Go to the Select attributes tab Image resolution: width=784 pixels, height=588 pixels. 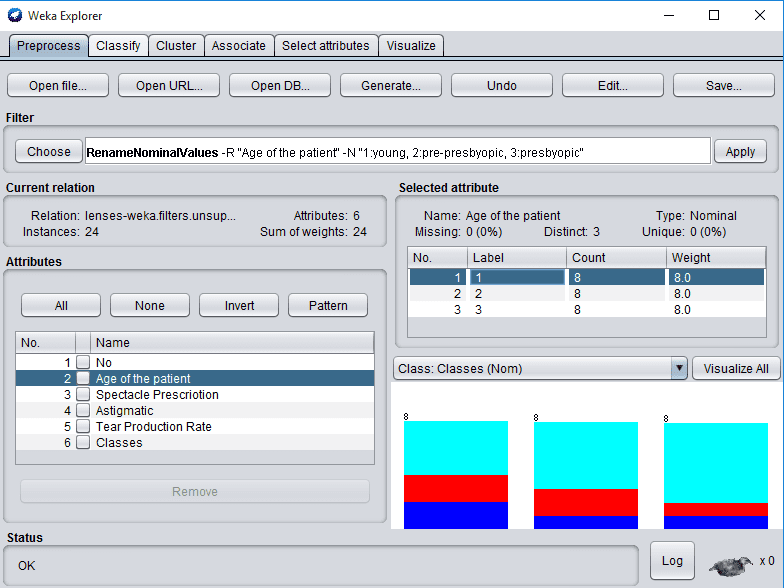click(x=326, y=46)
